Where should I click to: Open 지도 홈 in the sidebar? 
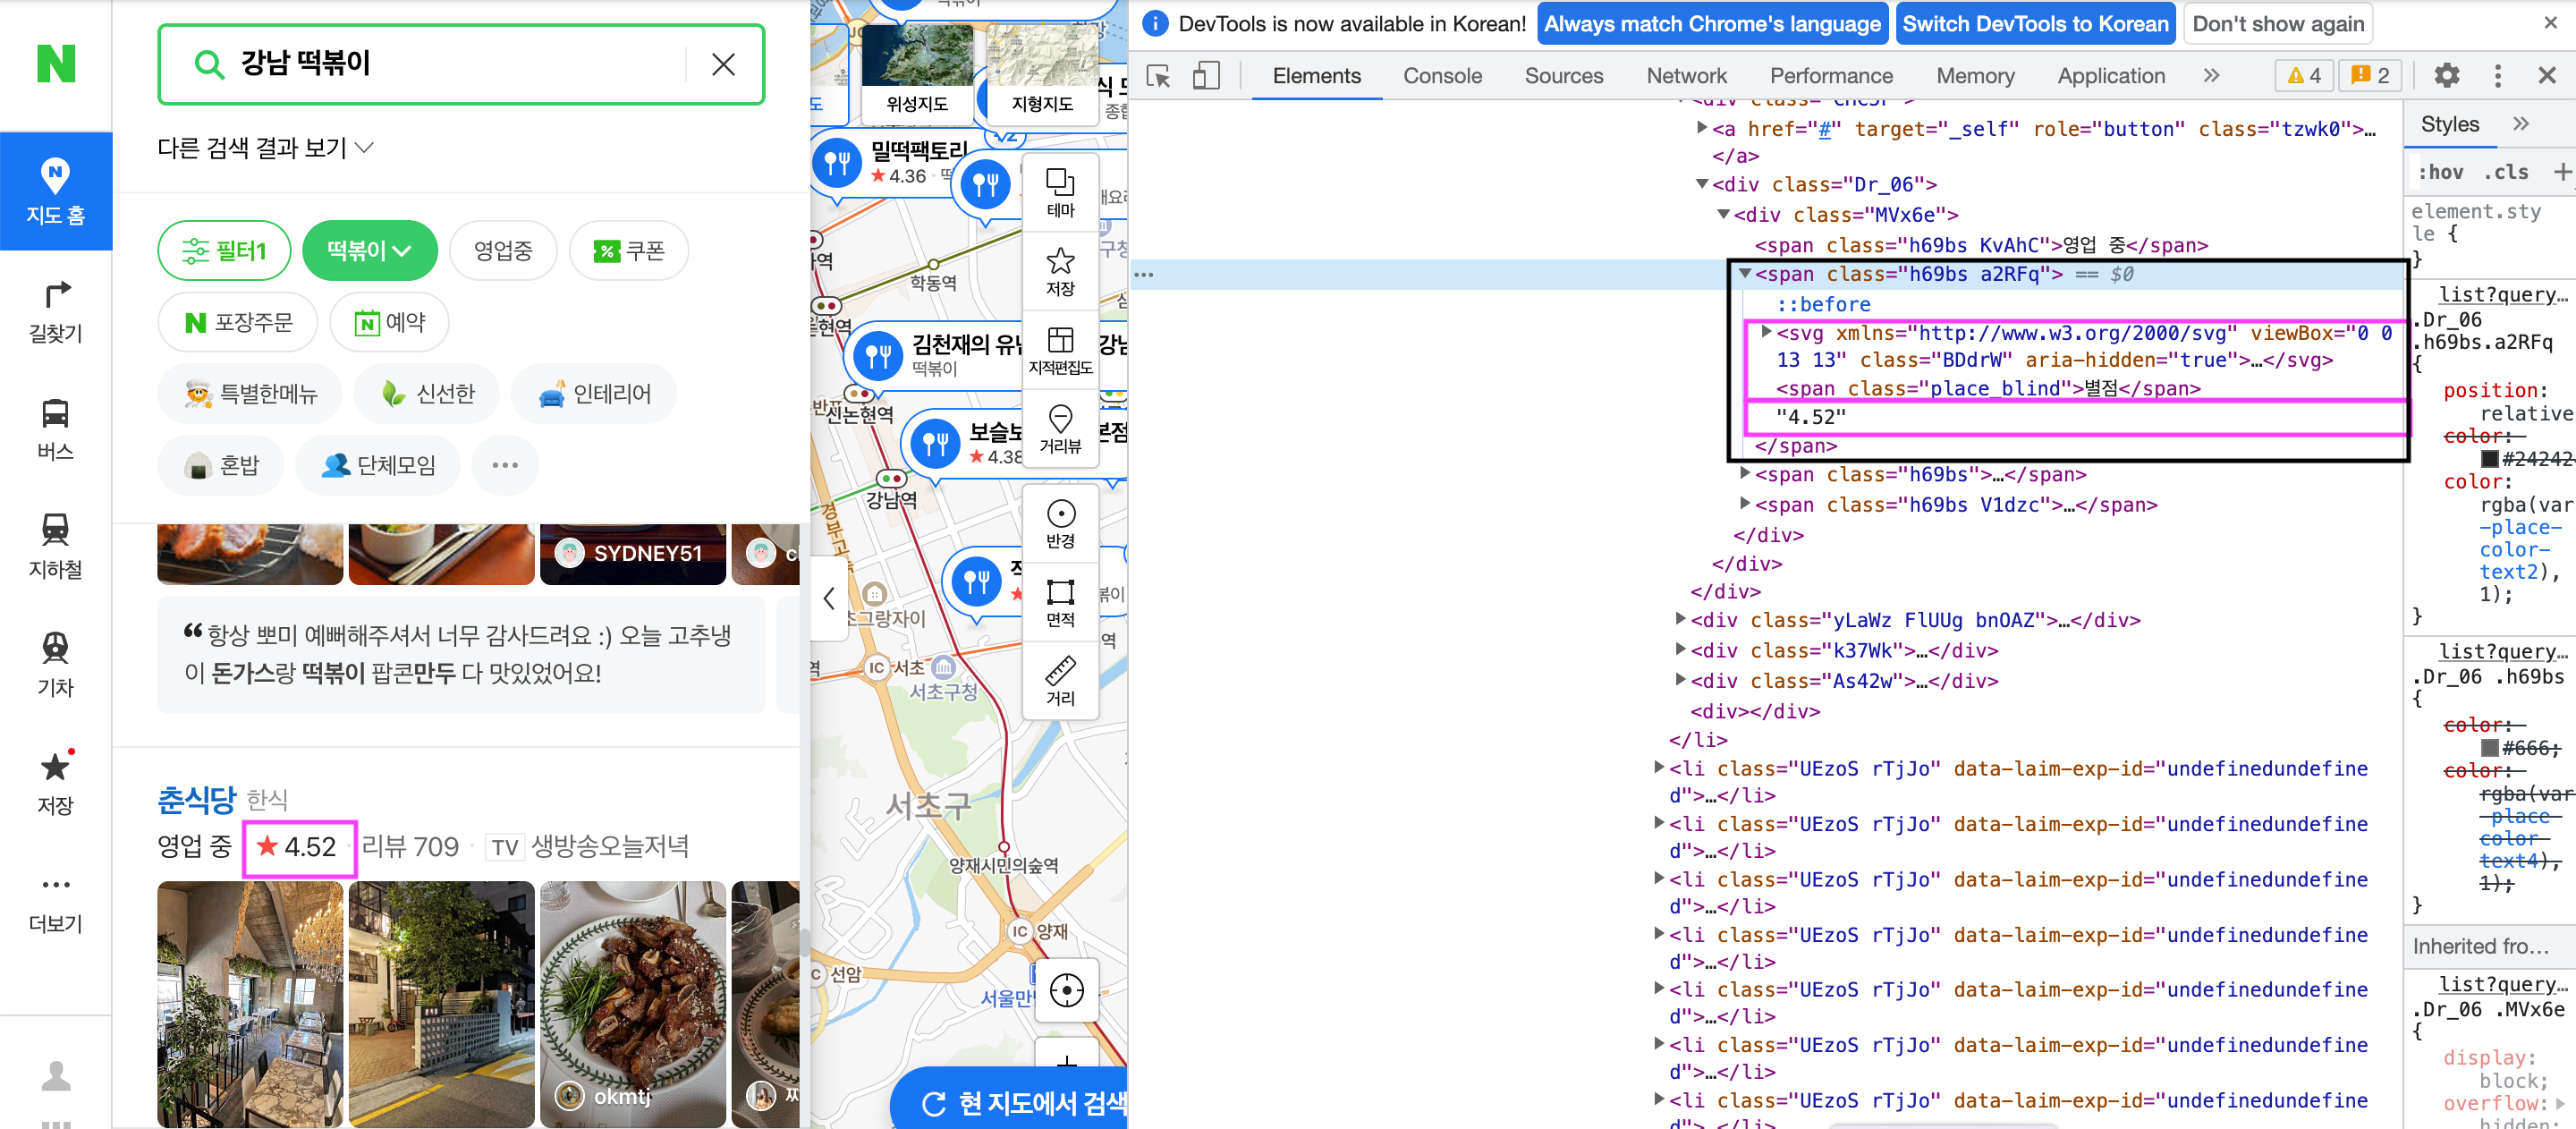56,191
